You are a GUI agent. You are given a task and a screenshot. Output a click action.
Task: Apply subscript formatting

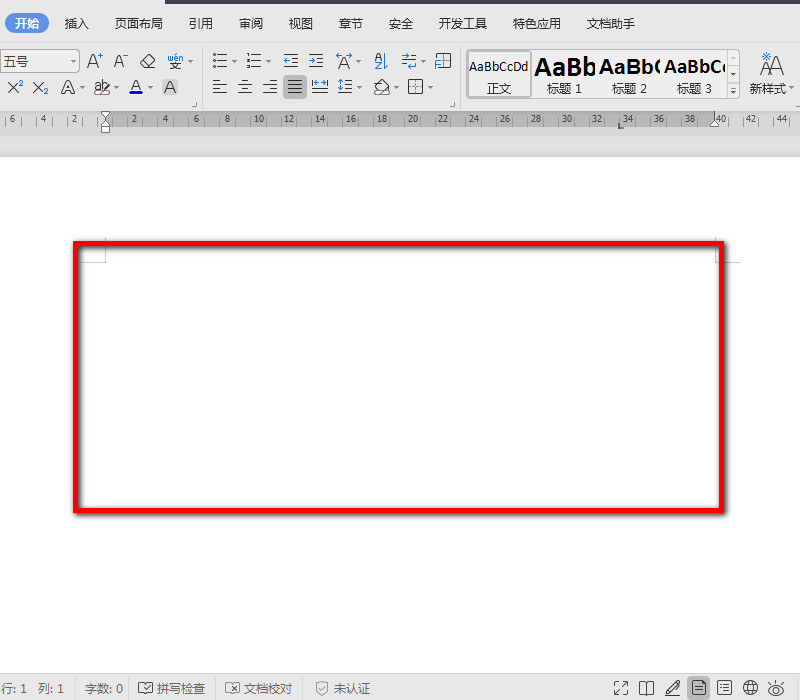point(40,88)
